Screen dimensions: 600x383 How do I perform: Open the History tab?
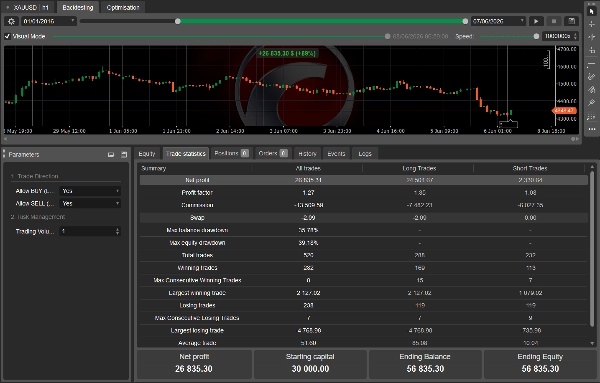(x=307, y=153)
